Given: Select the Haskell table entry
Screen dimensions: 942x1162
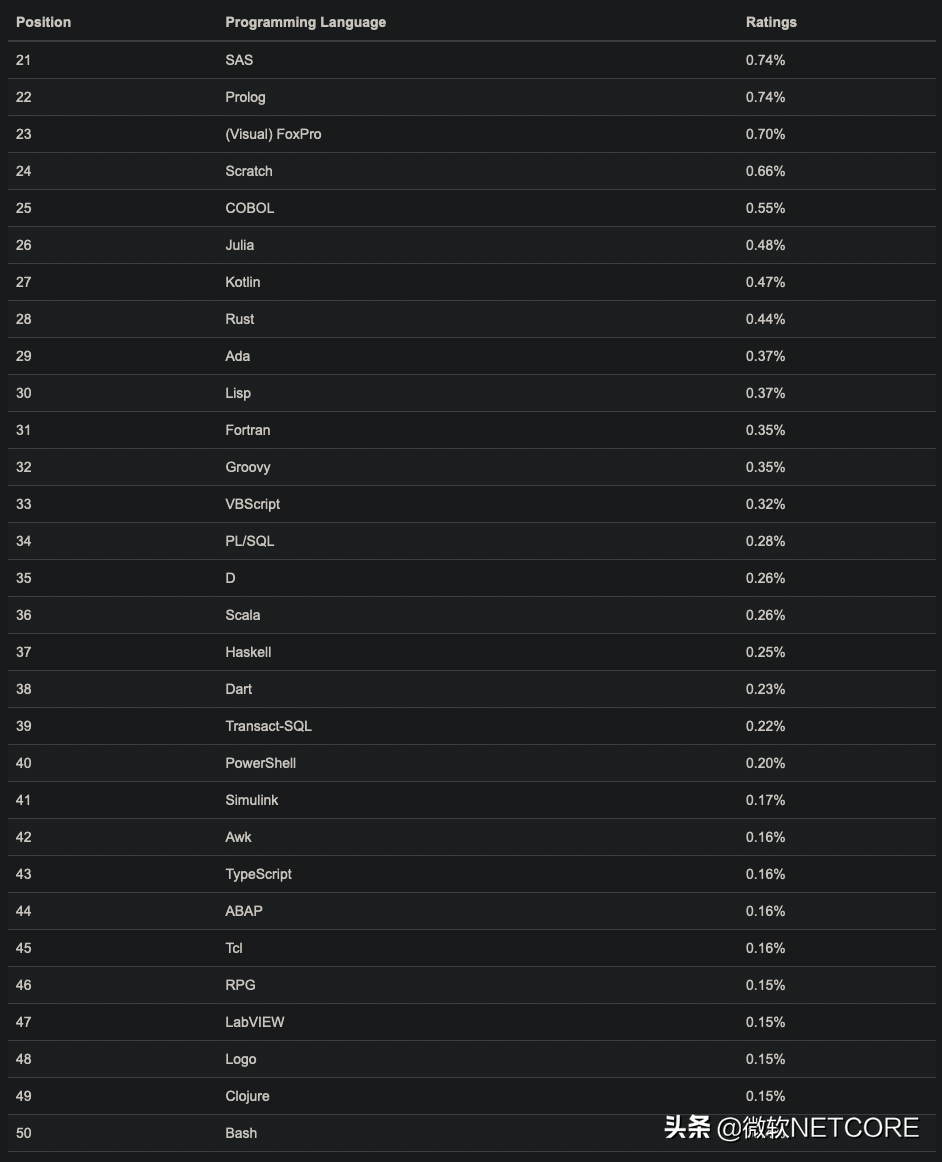Looking at the screenshot, I should [x=248, y=652].
